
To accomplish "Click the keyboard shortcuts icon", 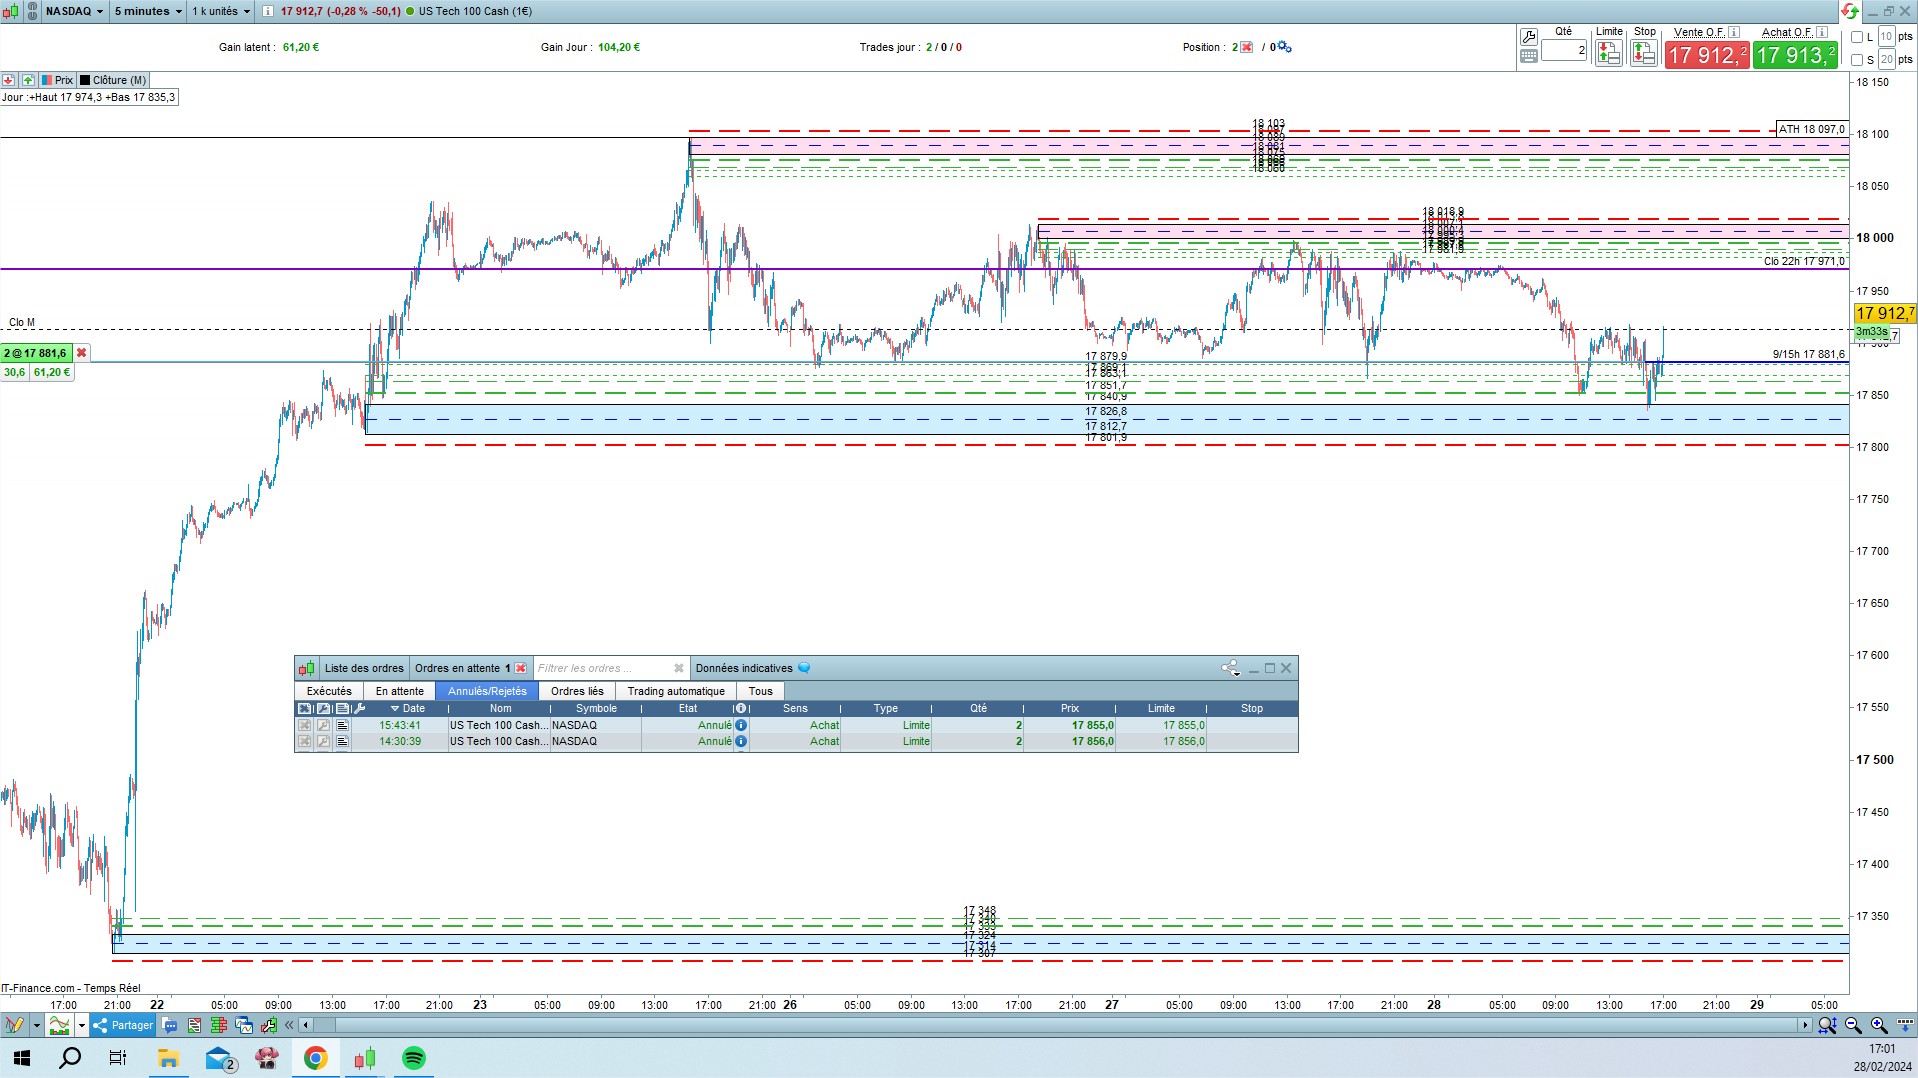I will (1528, 57).
